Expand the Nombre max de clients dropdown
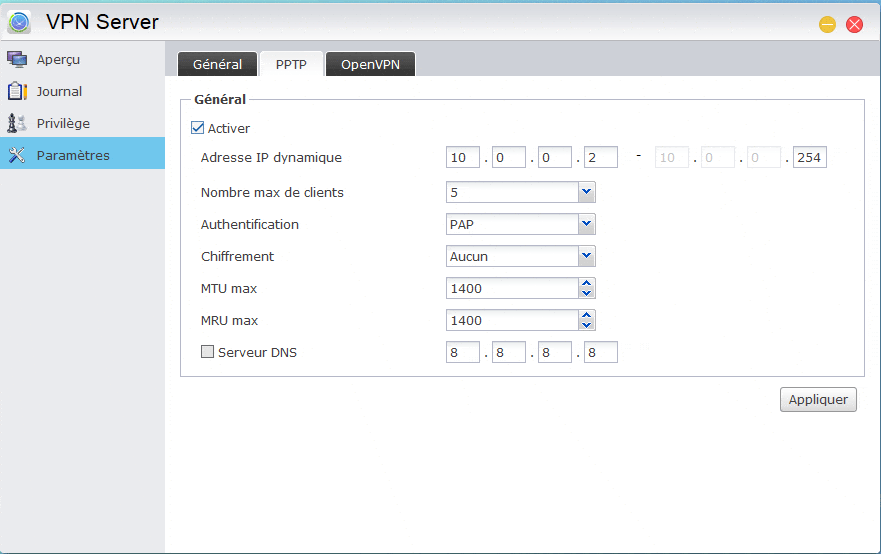This screenshot has height=554, width=881. pyautogui.click(x=586, y=192)
